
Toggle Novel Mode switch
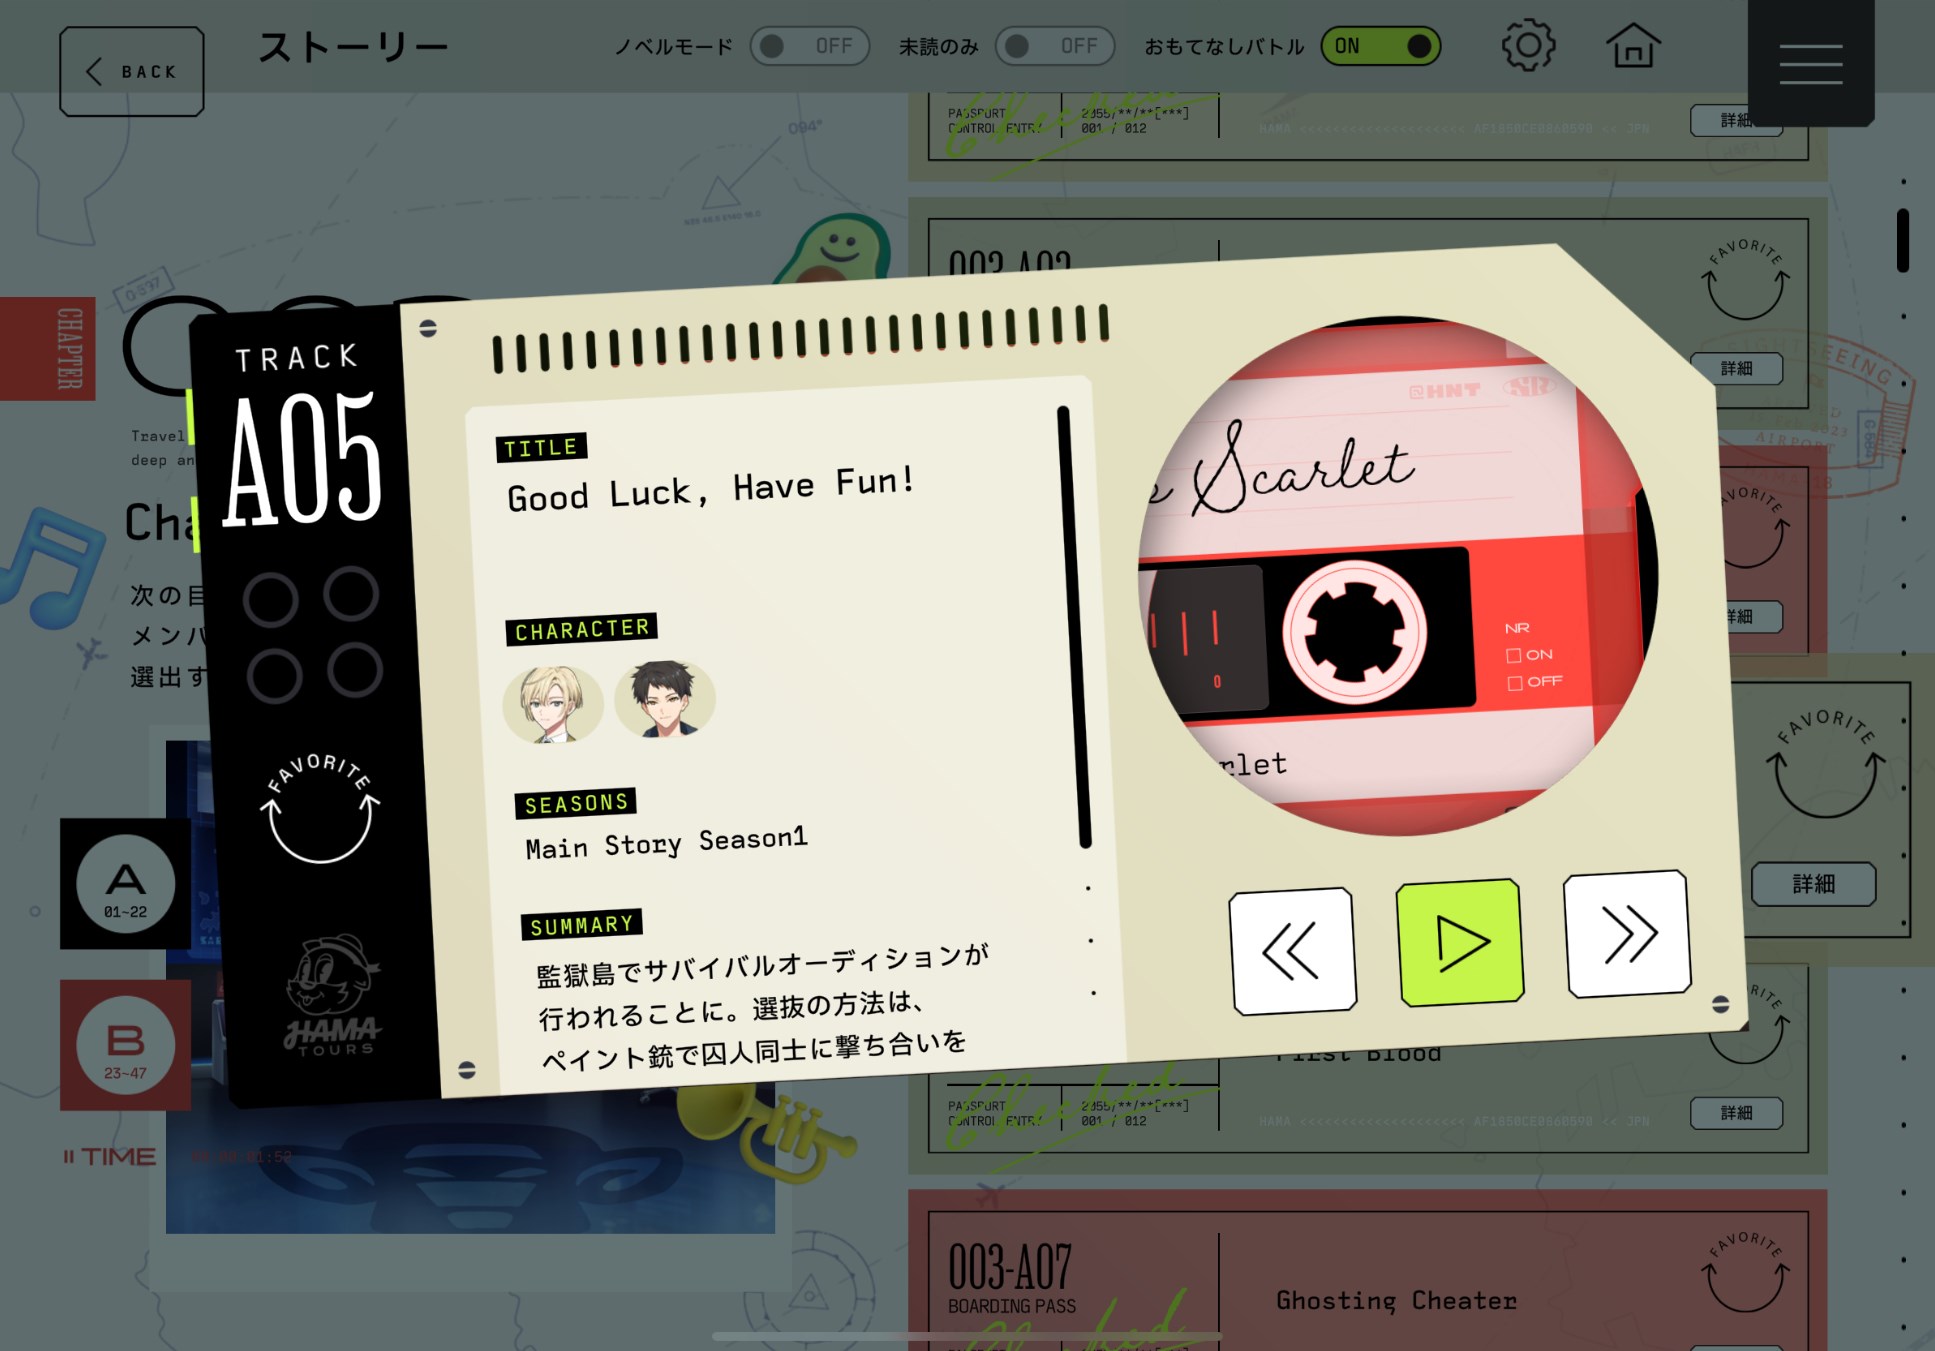[x=809, y=46]
